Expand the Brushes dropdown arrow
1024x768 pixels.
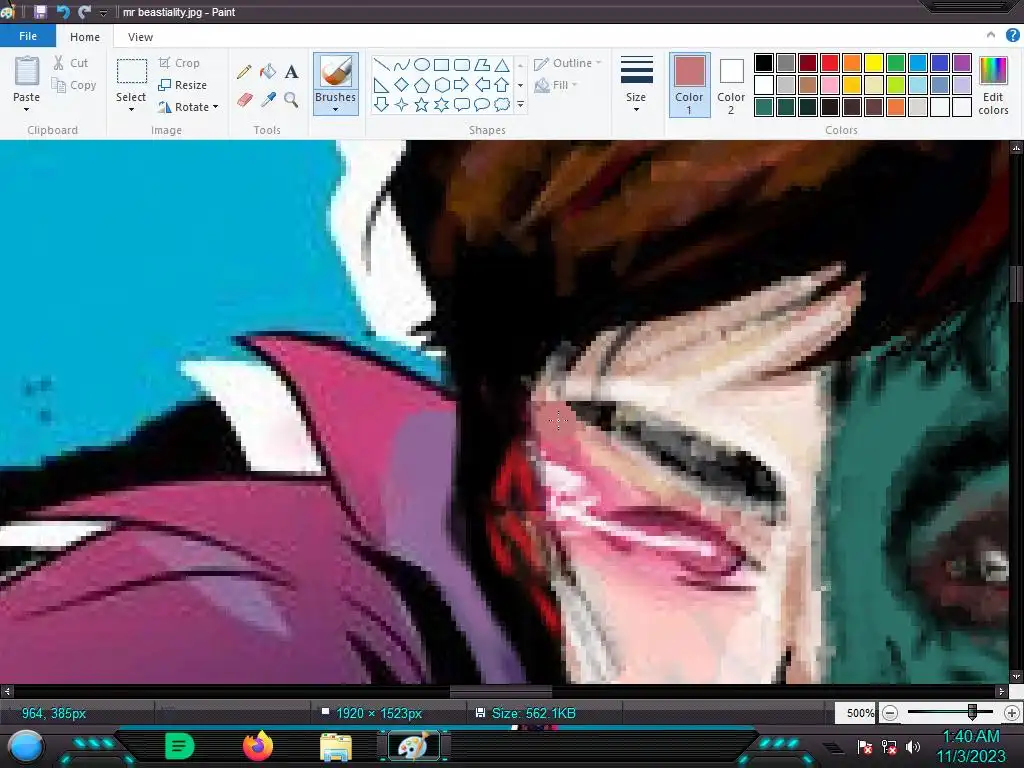coord(335,110)
